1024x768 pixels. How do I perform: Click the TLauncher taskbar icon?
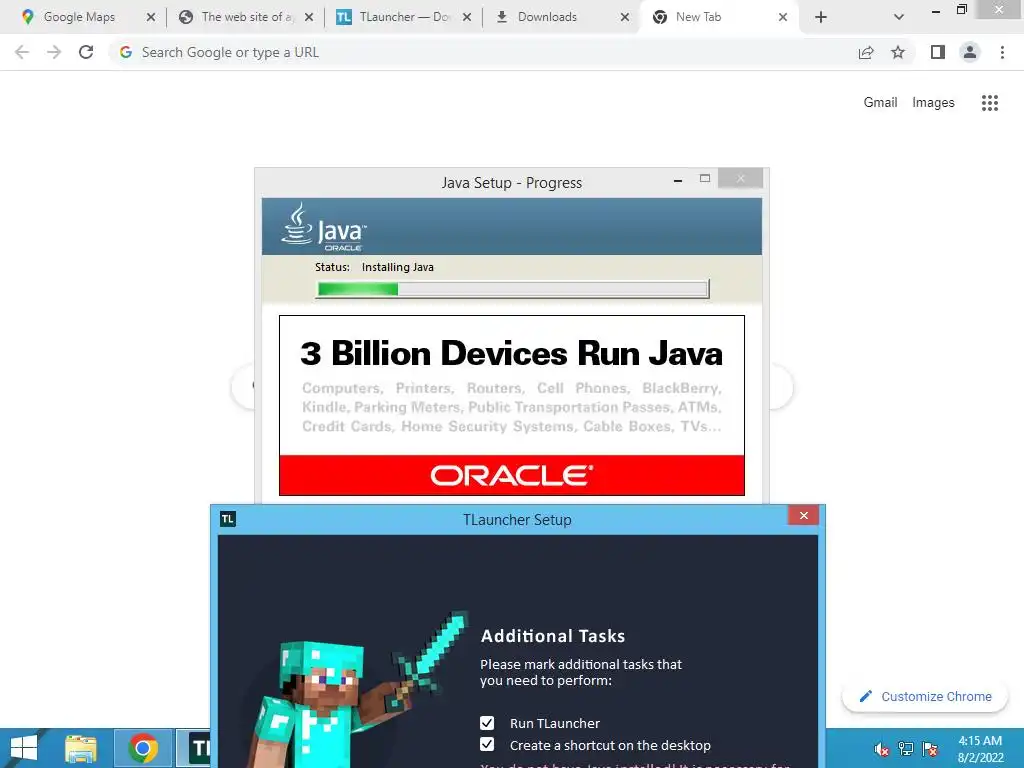point(194,748)
